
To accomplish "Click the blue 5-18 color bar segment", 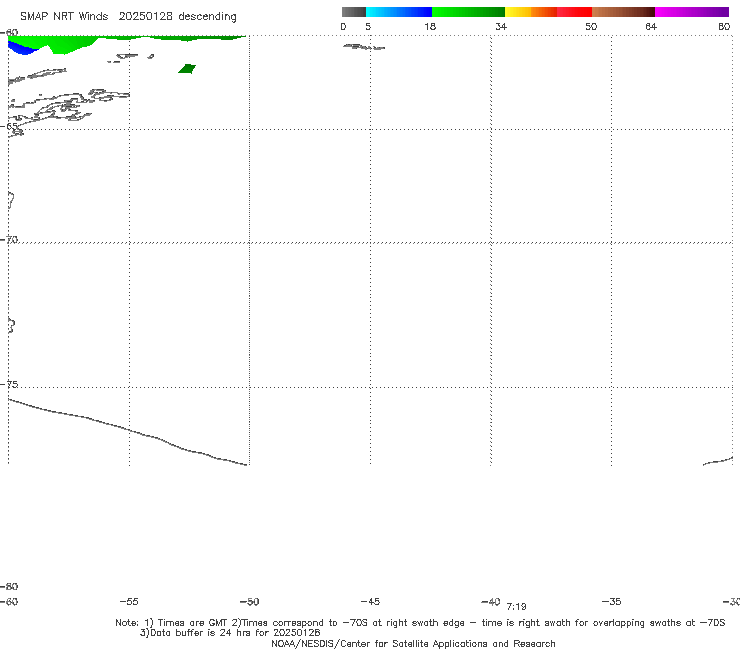I will pos(399,12).
